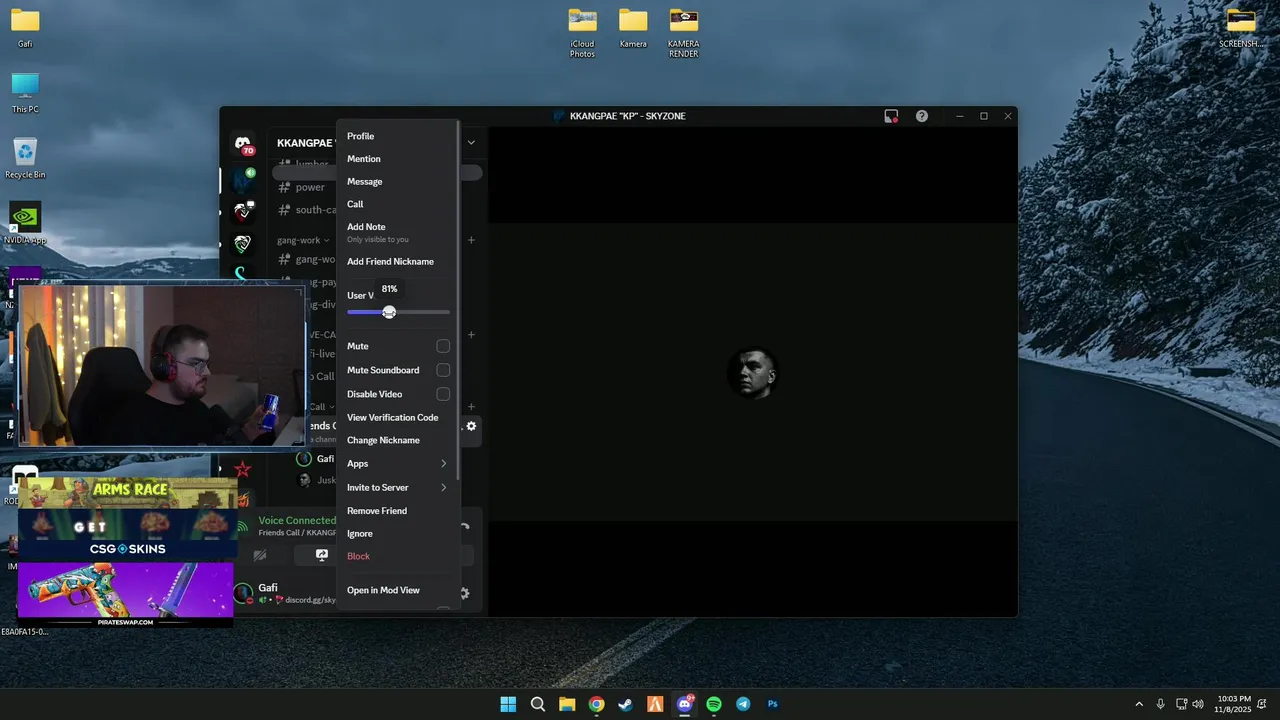This screenshot has height=720, width=1280.
Task: Open taskbar volume speaker icon
Action: coord(1198,704)
